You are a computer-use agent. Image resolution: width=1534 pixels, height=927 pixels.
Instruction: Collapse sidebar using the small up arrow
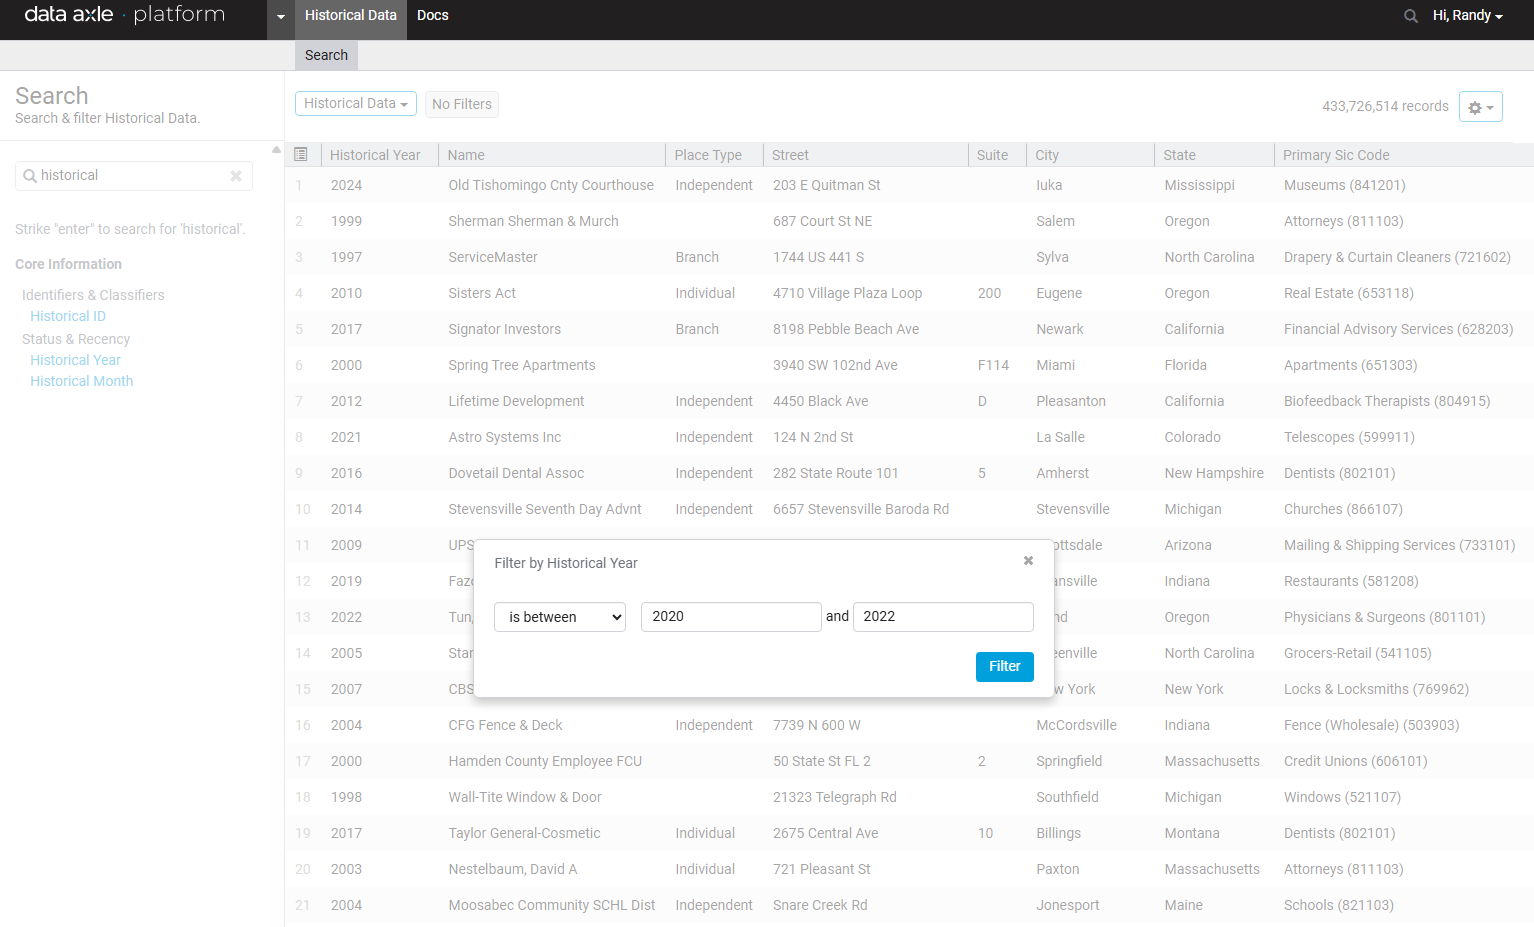[277, 150]
